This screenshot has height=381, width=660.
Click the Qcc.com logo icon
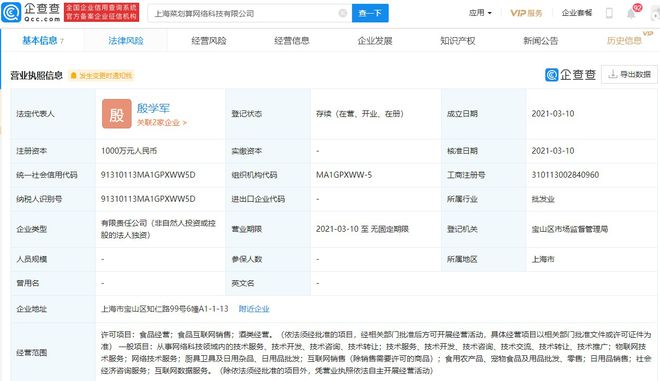click(x=11, y=13)
